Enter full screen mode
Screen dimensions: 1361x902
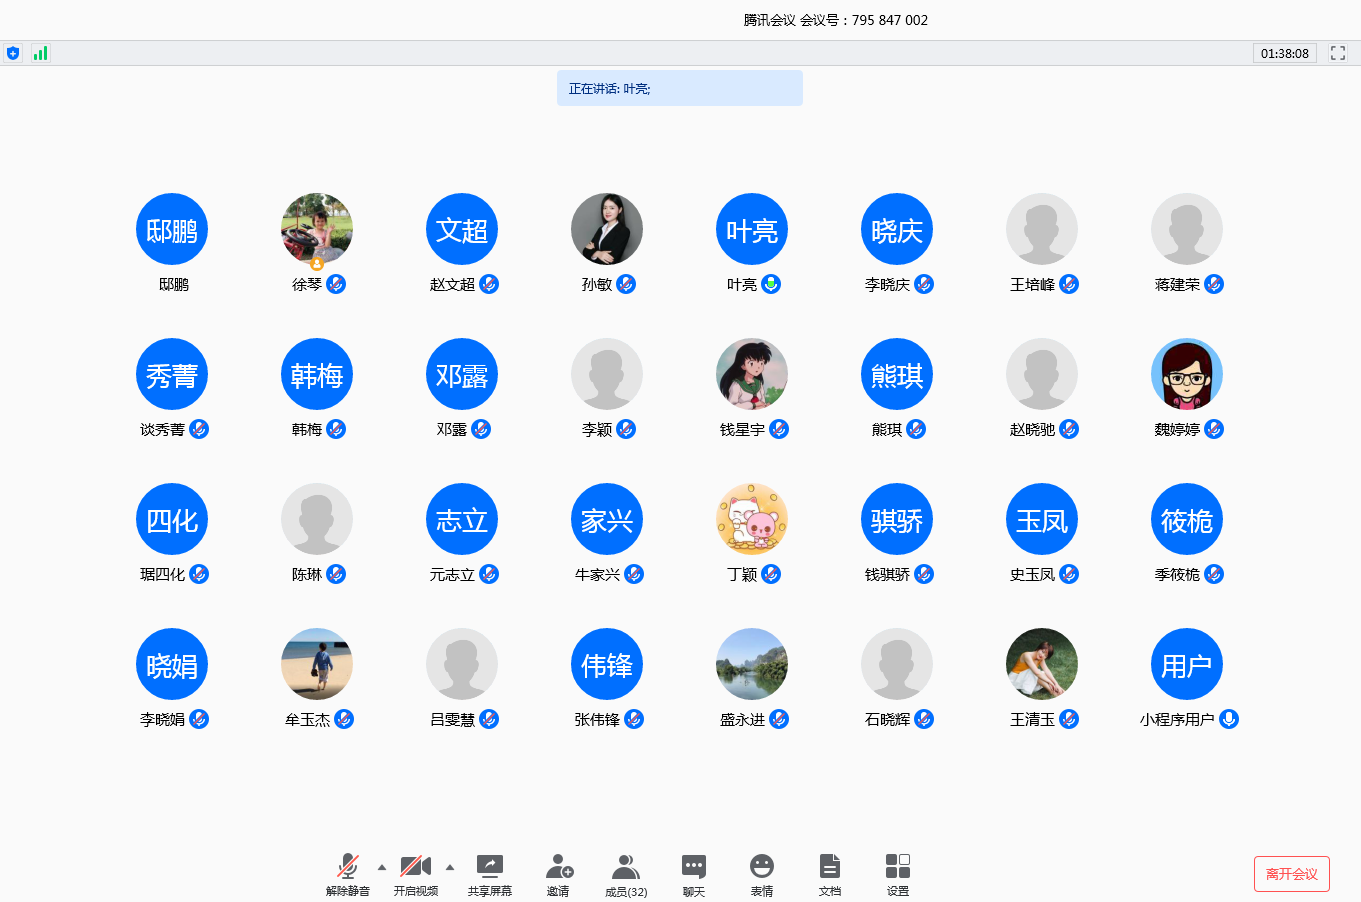pyautogui.click(x=1338, y=53)
